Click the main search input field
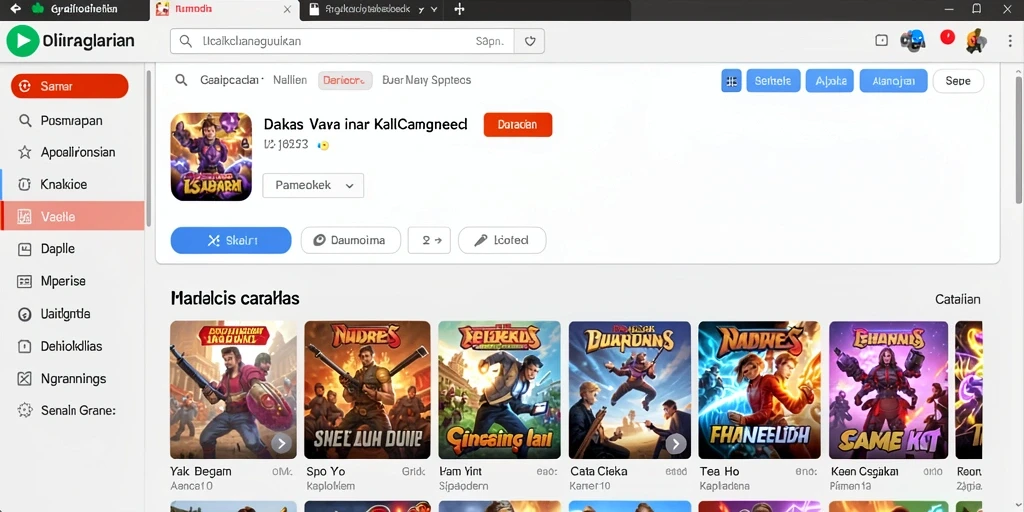This screenshot has height=512, width=1024. 343,41
